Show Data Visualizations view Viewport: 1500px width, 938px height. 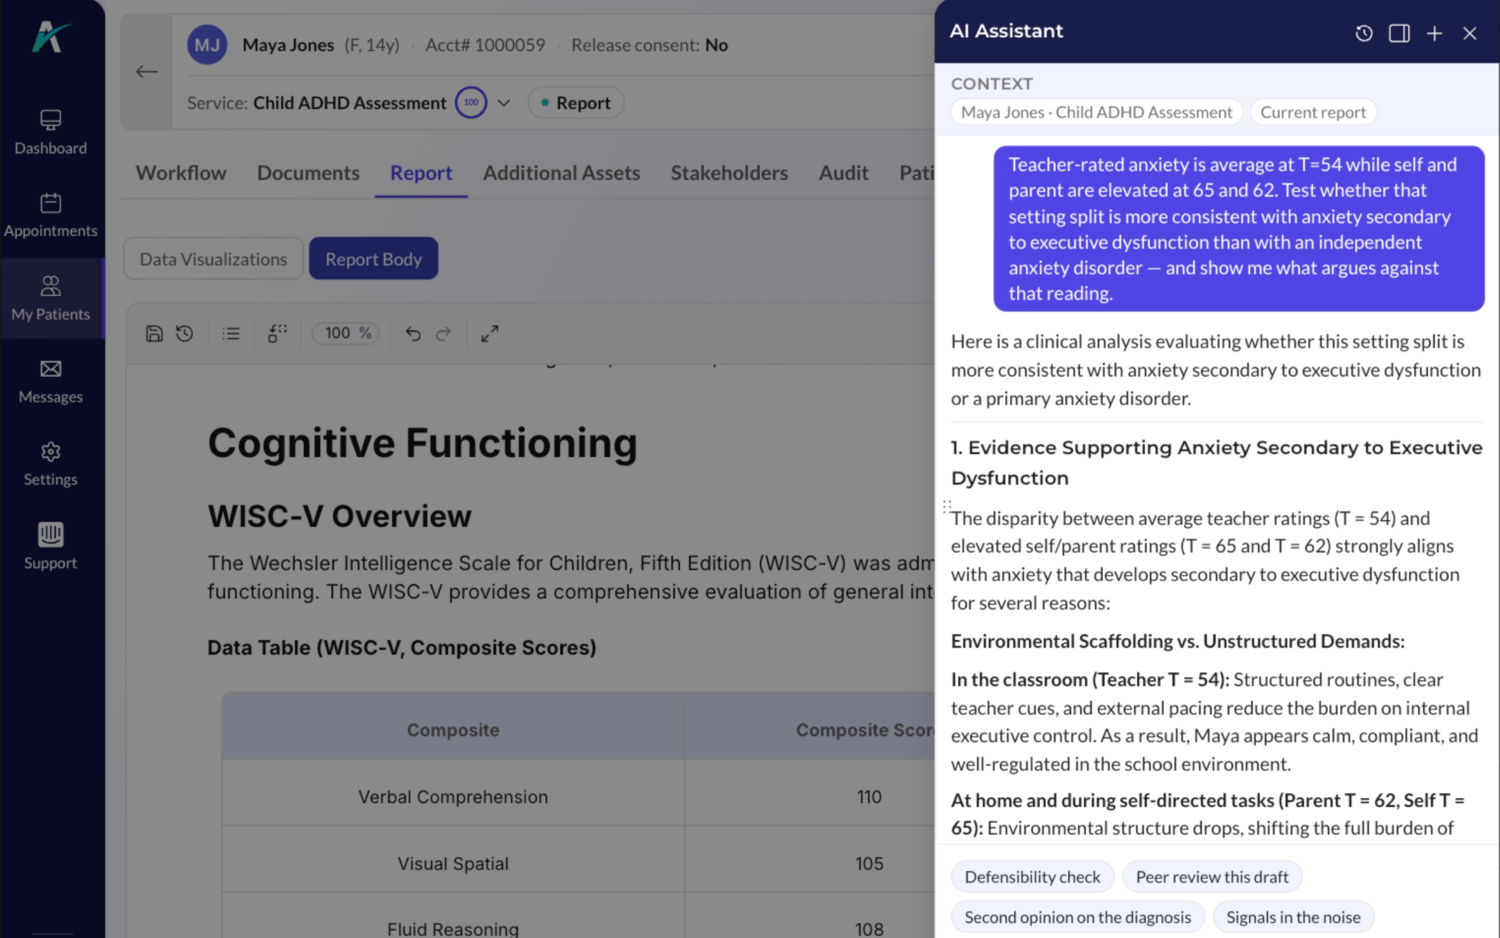click(213, 259)
